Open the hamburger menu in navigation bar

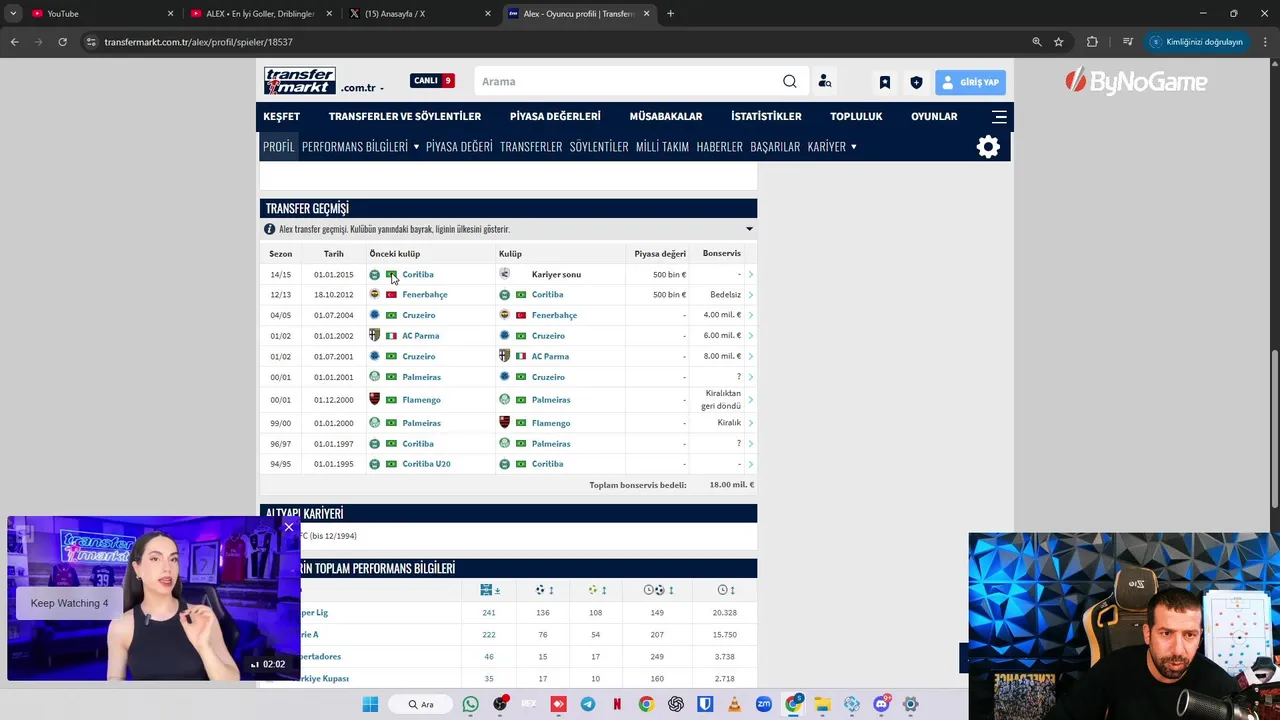click(998, 116)
